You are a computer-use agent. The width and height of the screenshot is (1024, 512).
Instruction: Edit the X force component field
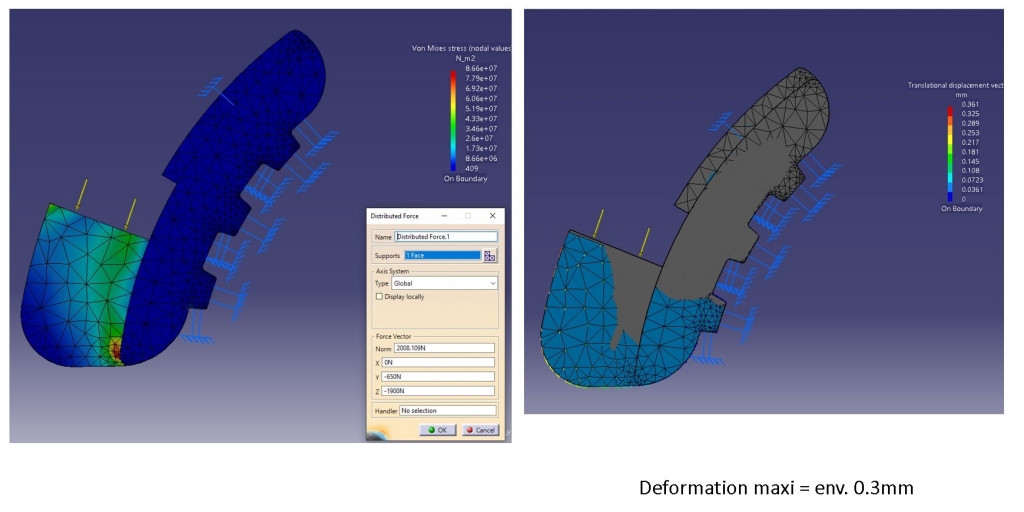click(x=438, y=362)
